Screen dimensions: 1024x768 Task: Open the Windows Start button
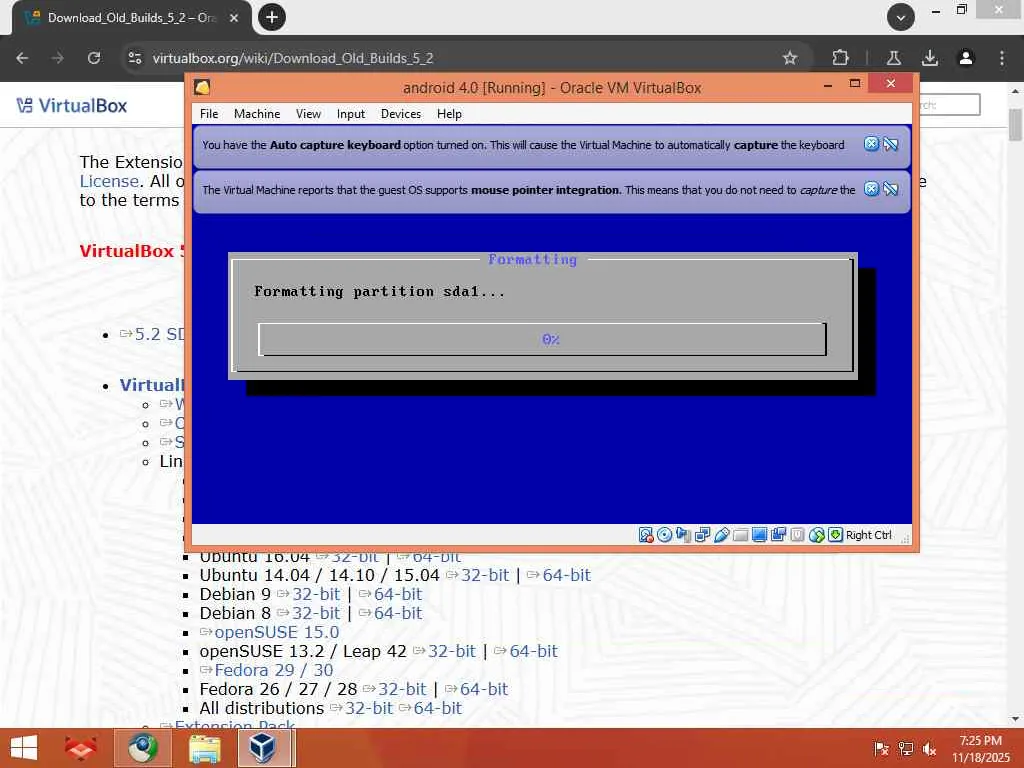coord(24,748)
